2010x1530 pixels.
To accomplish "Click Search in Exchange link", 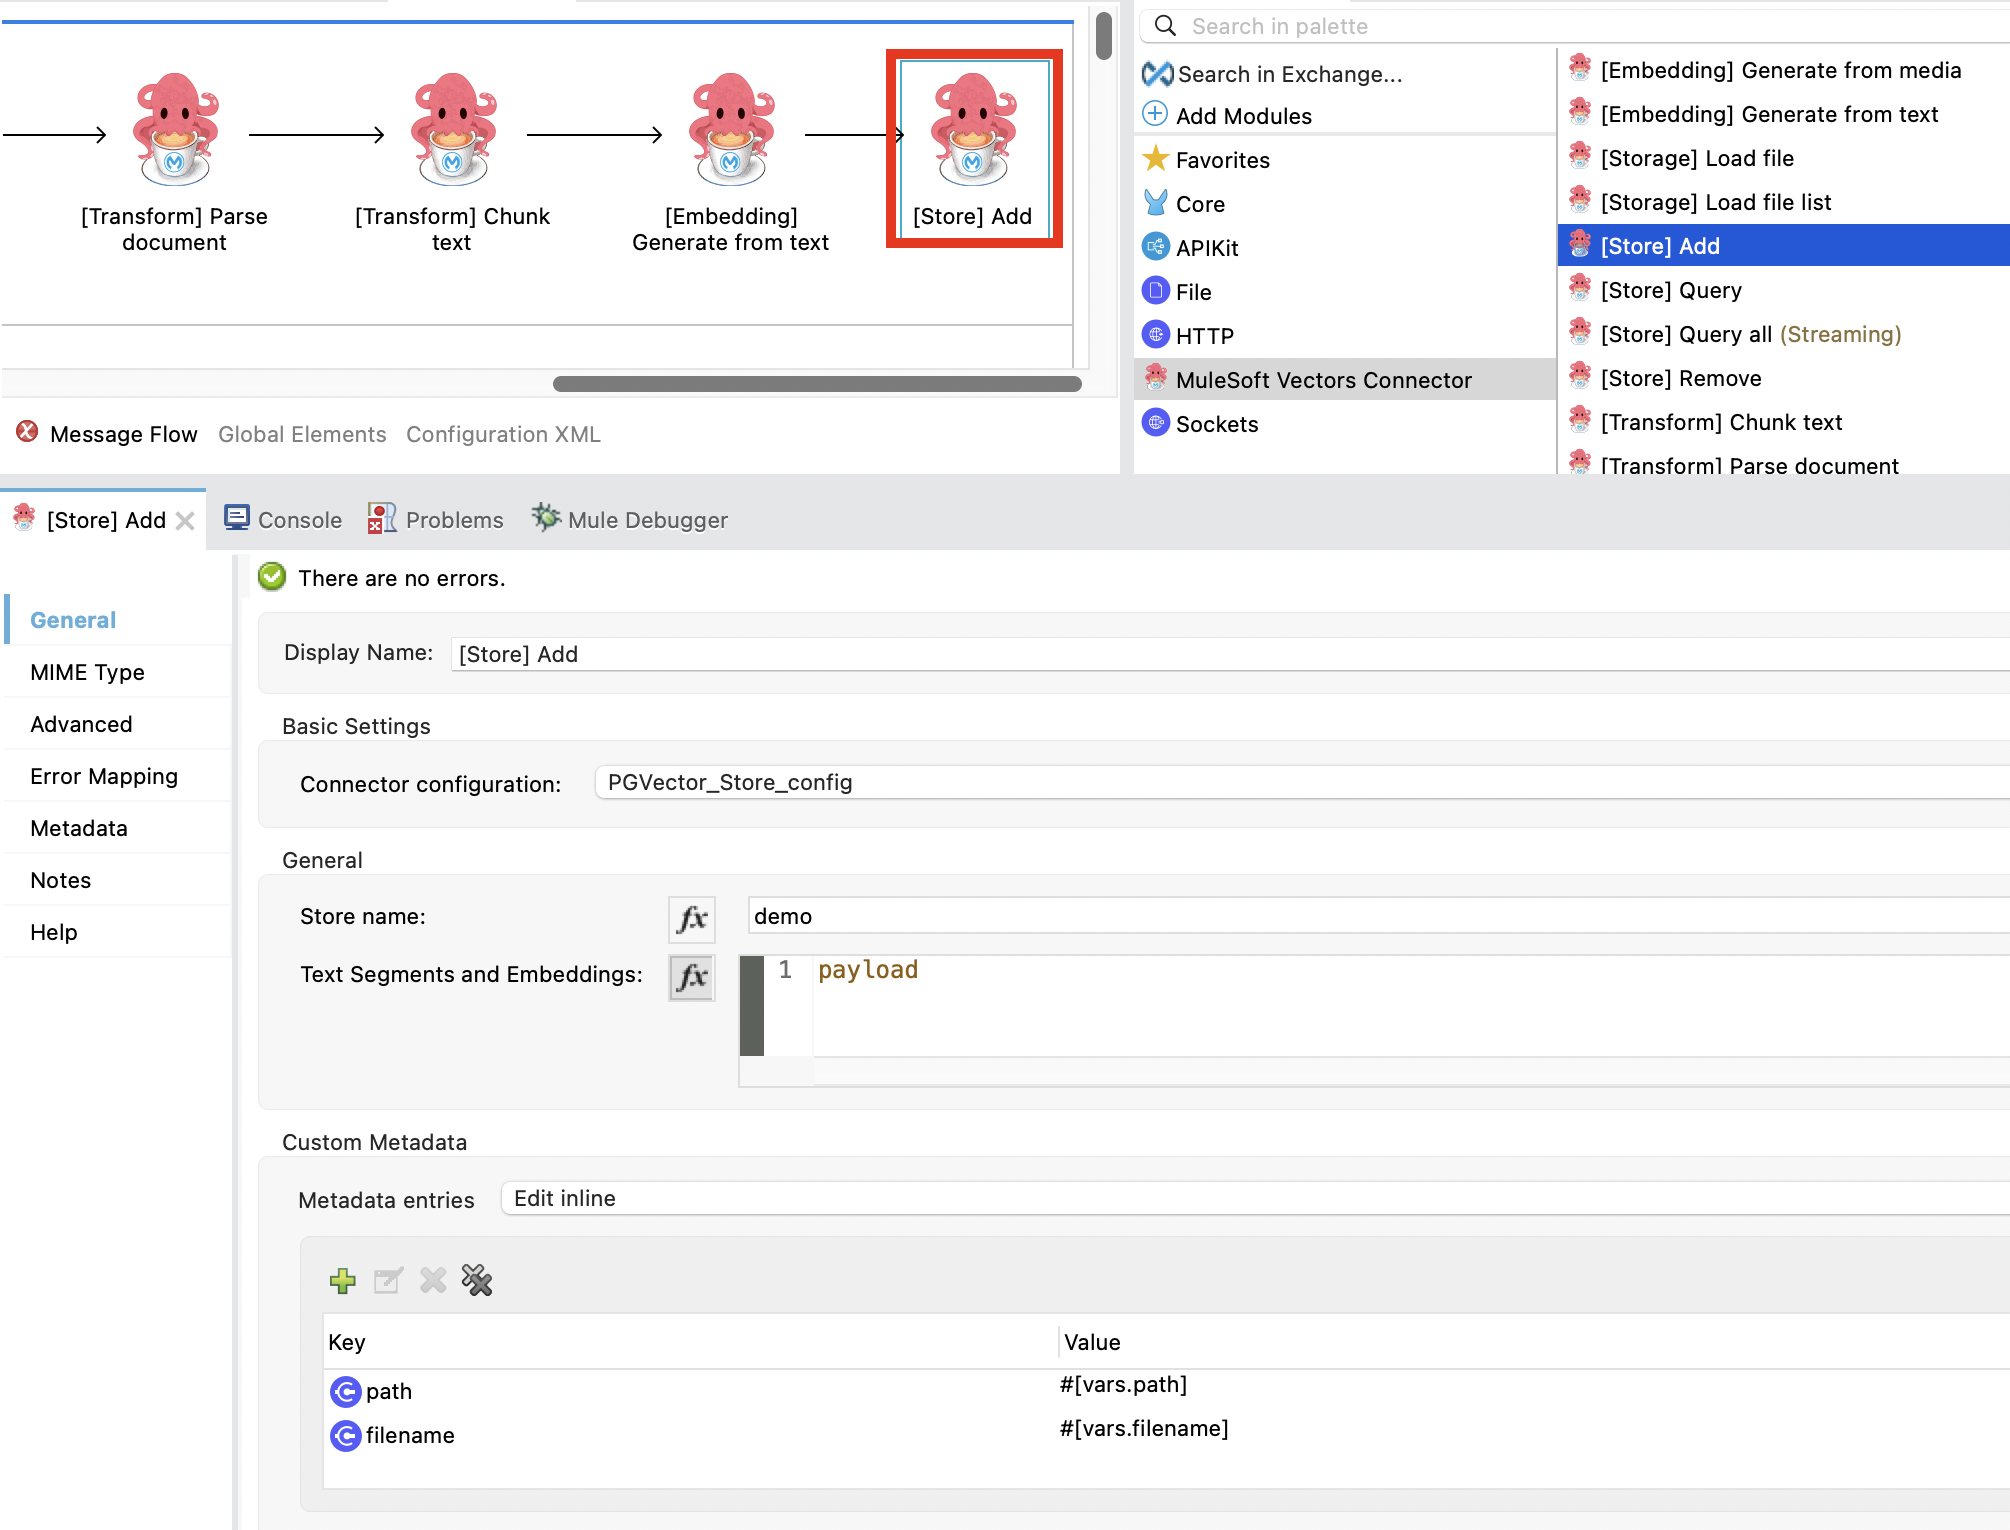I will (1290, 74).
